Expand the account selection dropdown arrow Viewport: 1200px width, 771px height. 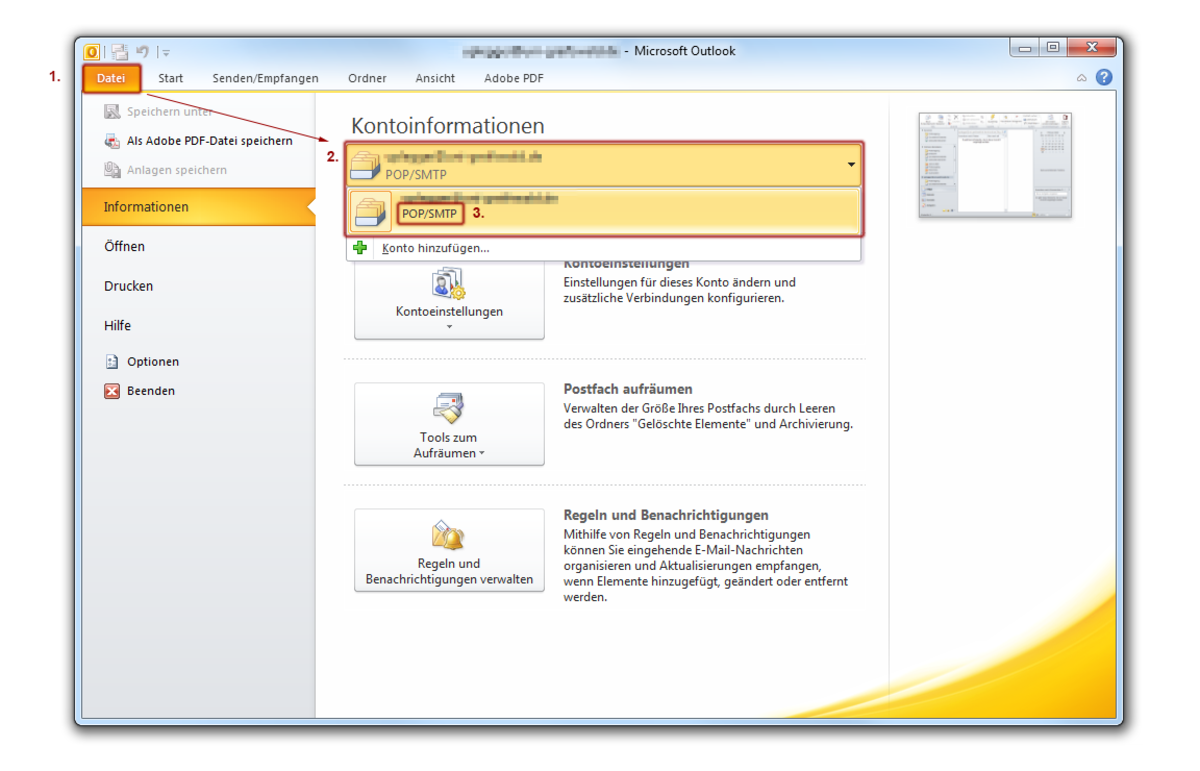851,165
